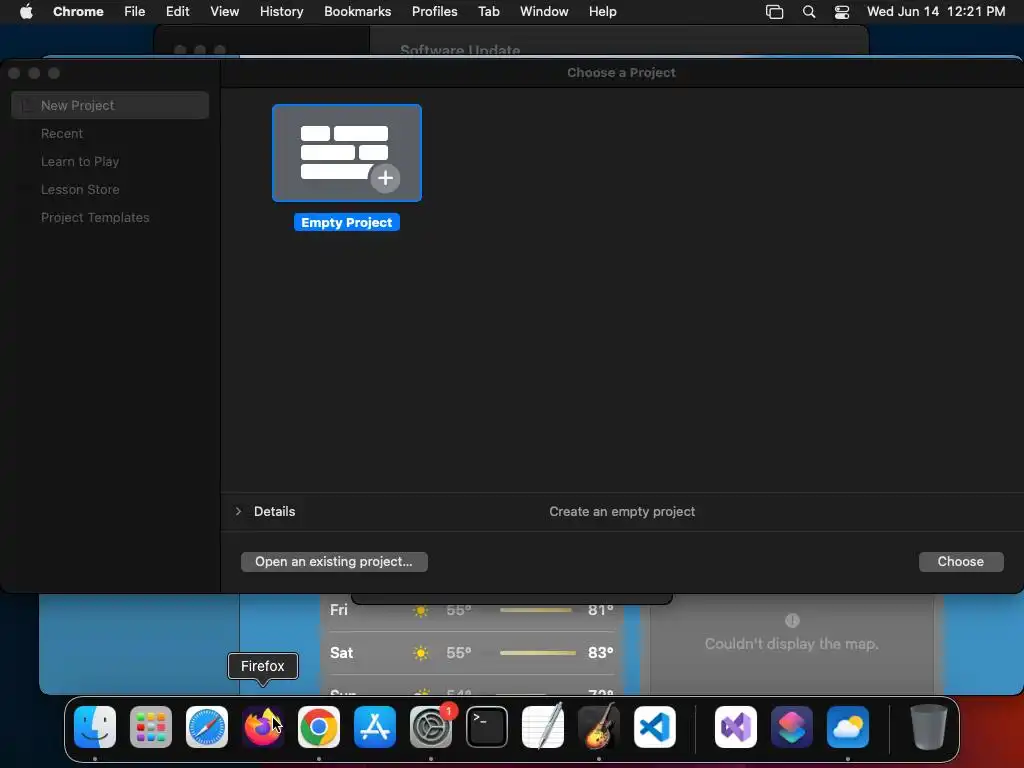Open the View menu
Image resolution: width=1024 pixels, height=768 pixels.
[224, 11]
